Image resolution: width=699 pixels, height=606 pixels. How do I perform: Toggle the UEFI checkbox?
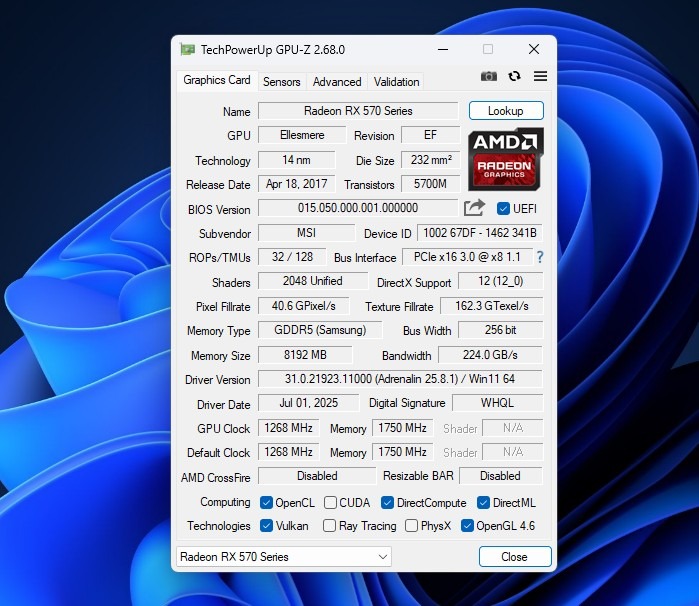[x=503, y=209]
